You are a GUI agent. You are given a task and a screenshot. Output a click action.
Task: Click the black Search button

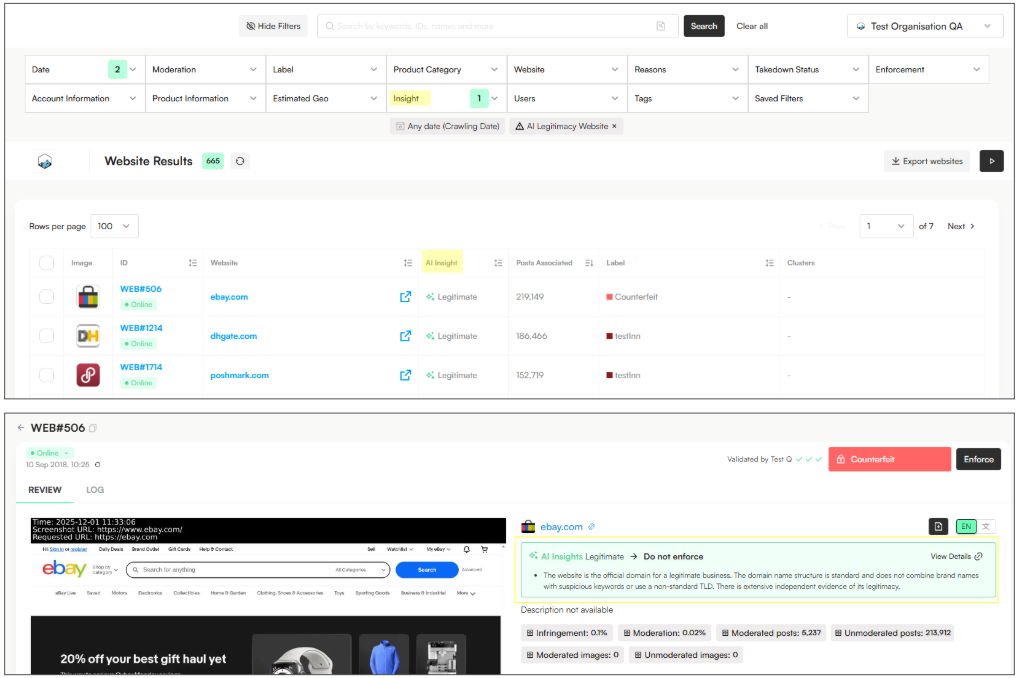(704, 26)
